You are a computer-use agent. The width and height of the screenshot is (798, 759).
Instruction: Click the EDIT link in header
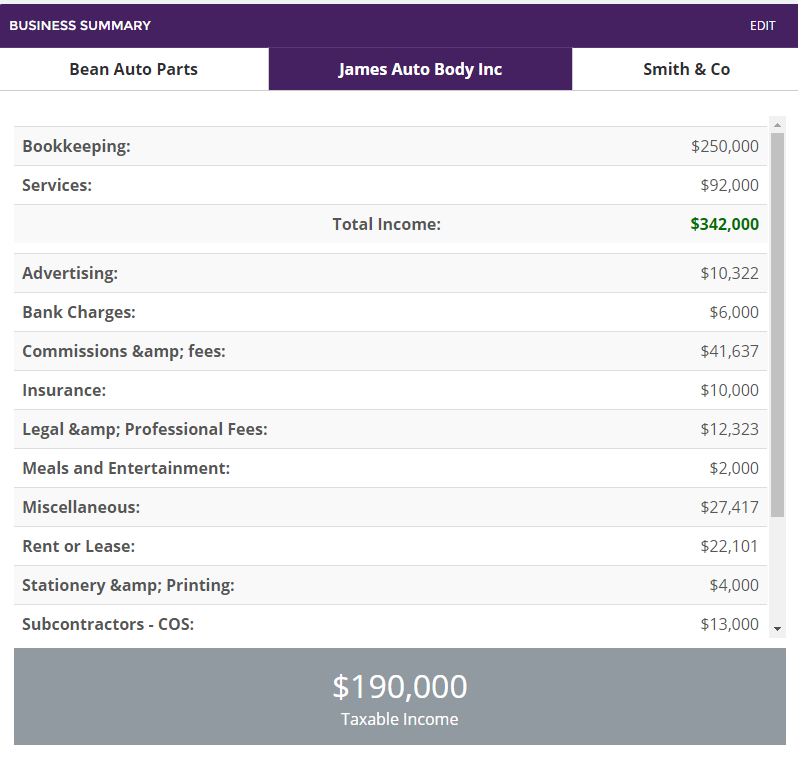point(762,26)
